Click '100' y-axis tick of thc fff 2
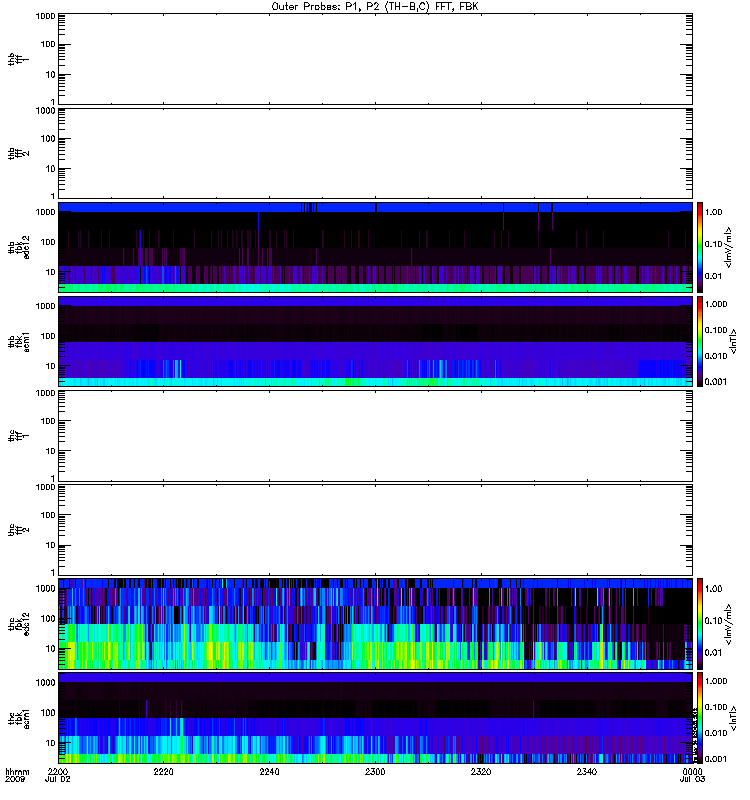 point(47,515)
